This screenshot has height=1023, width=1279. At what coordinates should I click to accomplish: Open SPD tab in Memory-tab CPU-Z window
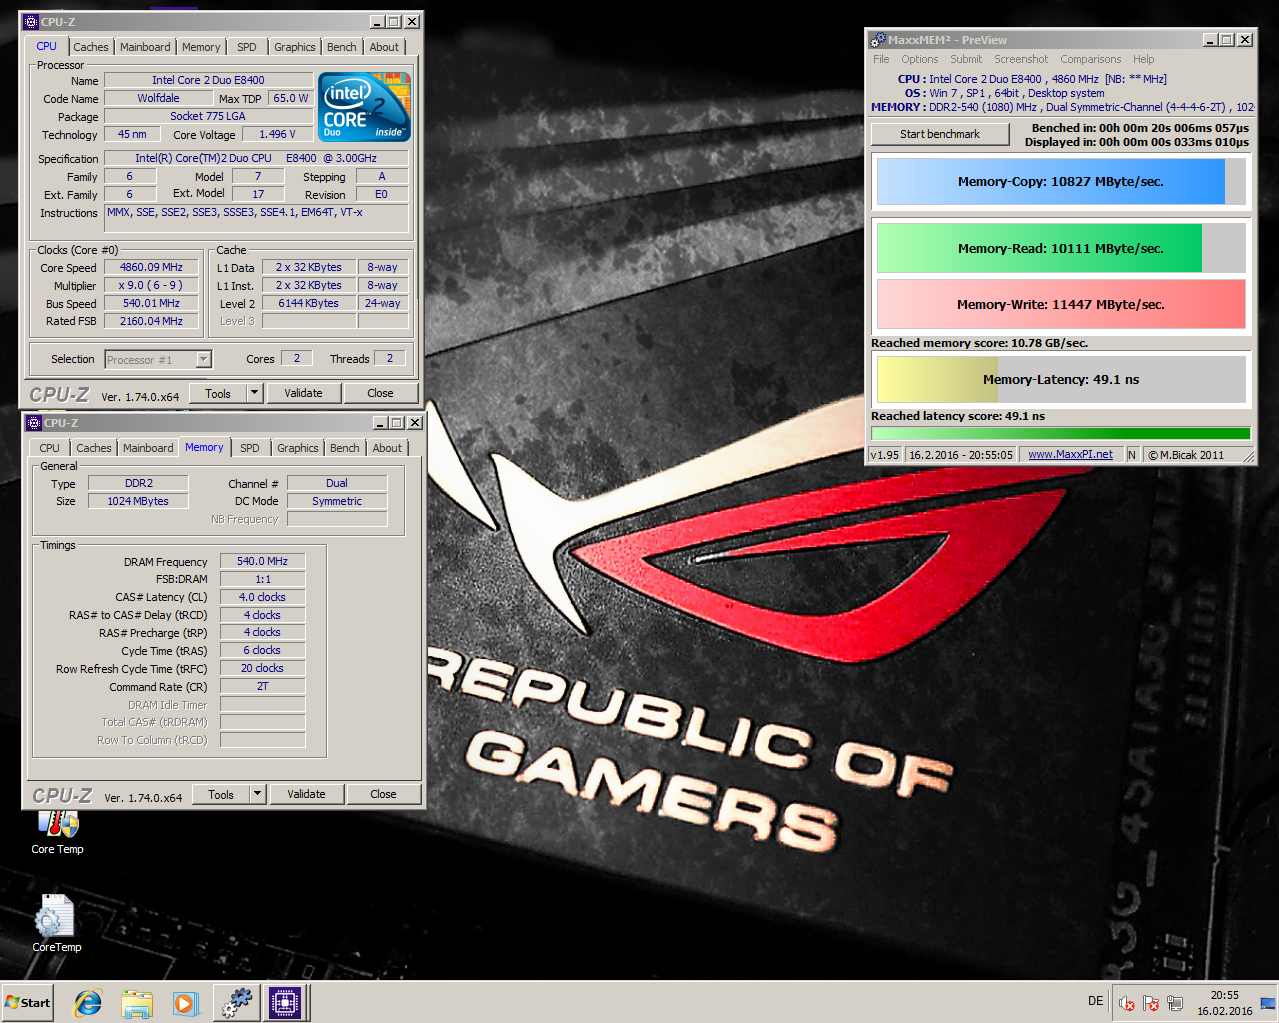(x=250, y=448)
